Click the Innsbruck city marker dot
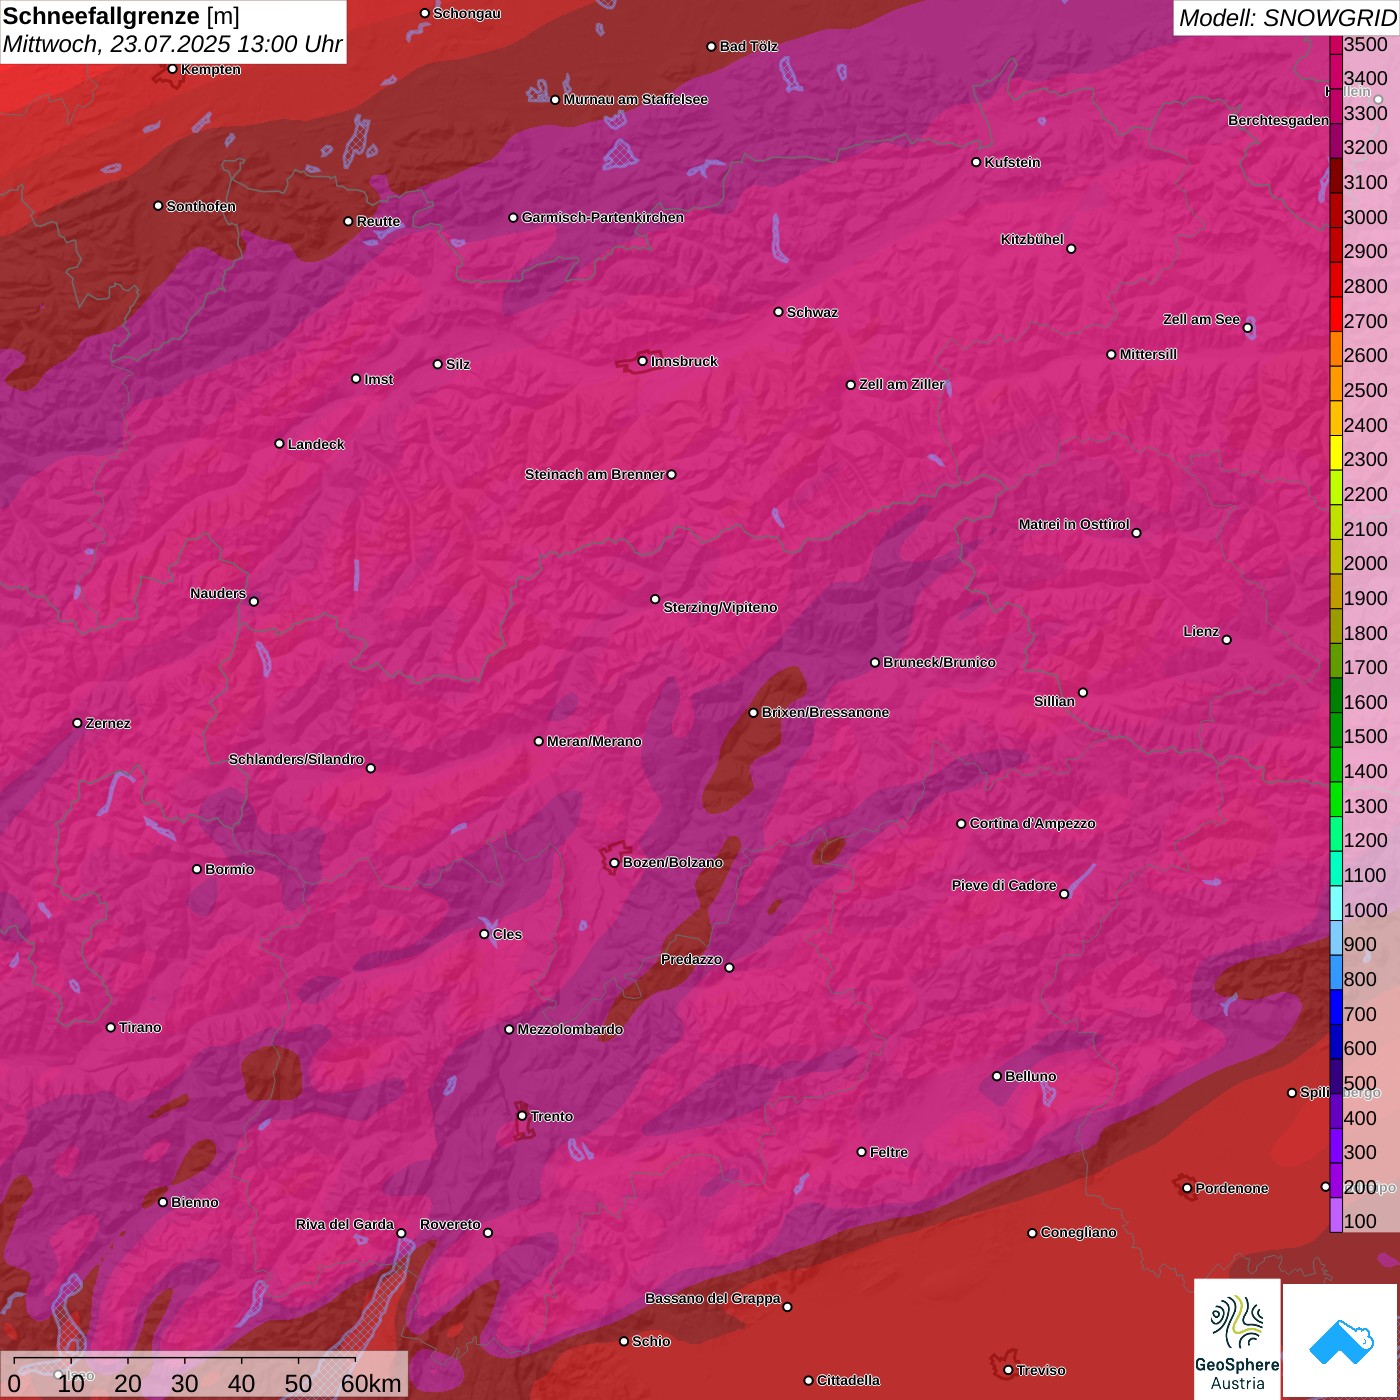 (643, 361)
